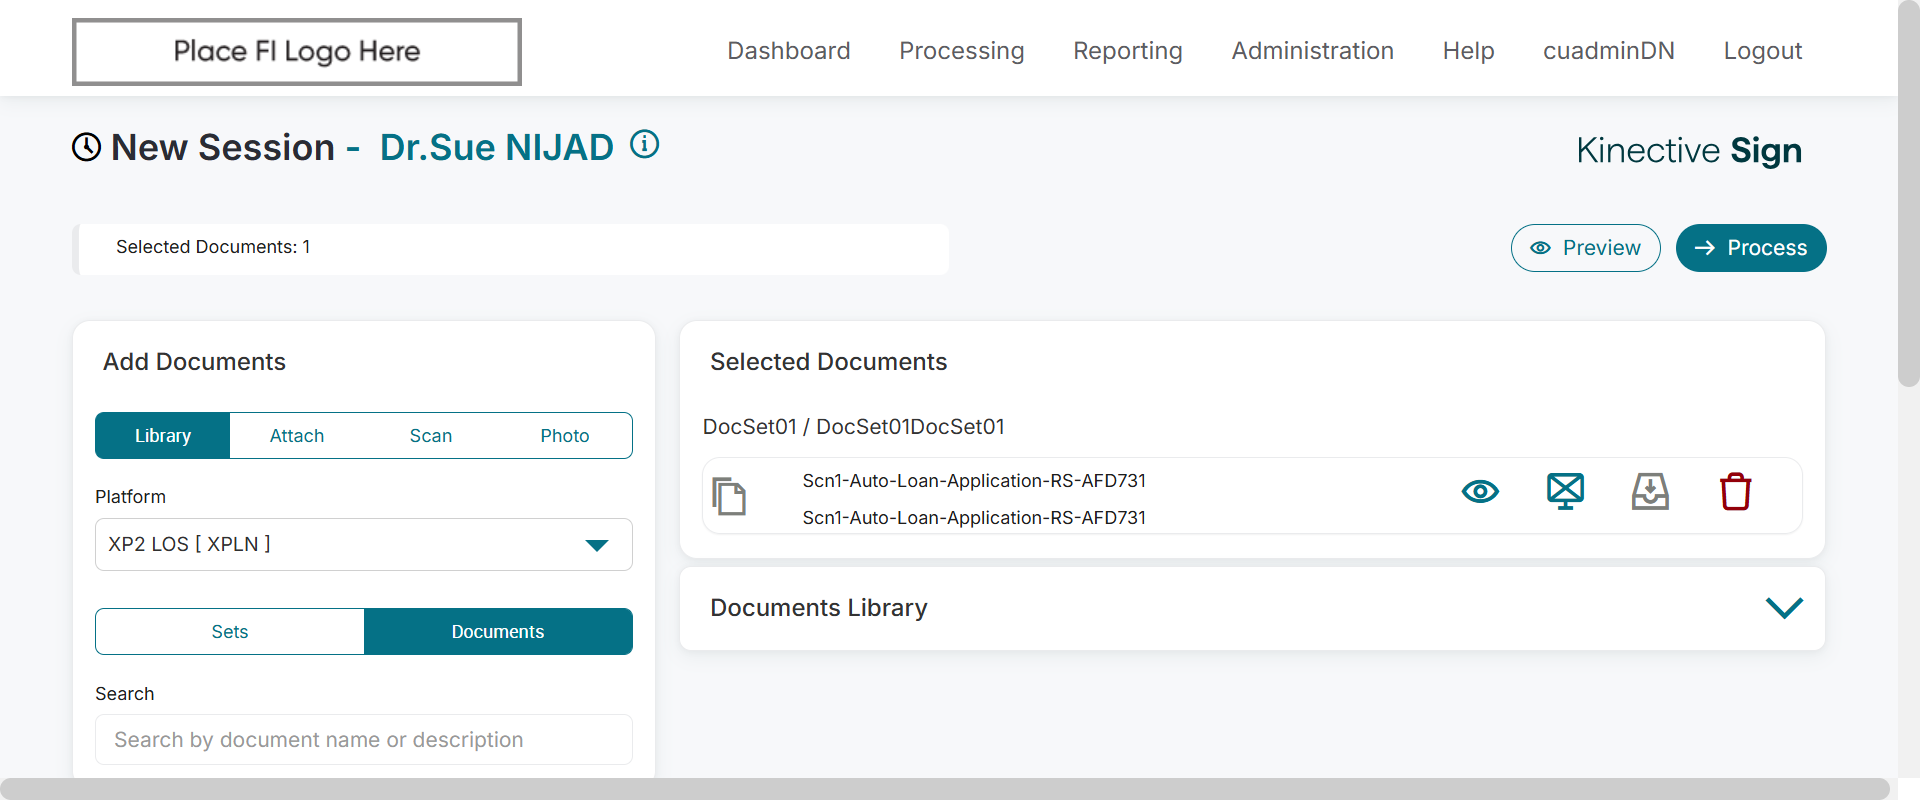
Task: Click the clock icon next to New Session
Action: pos(87,147)
